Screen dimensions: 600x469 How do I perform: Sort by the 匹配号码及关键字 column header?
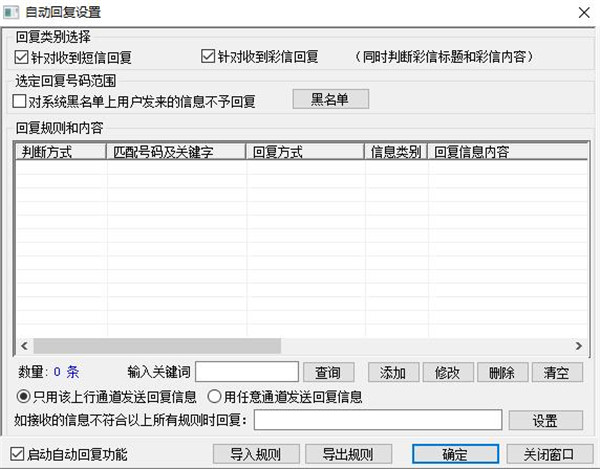[172, 153]
